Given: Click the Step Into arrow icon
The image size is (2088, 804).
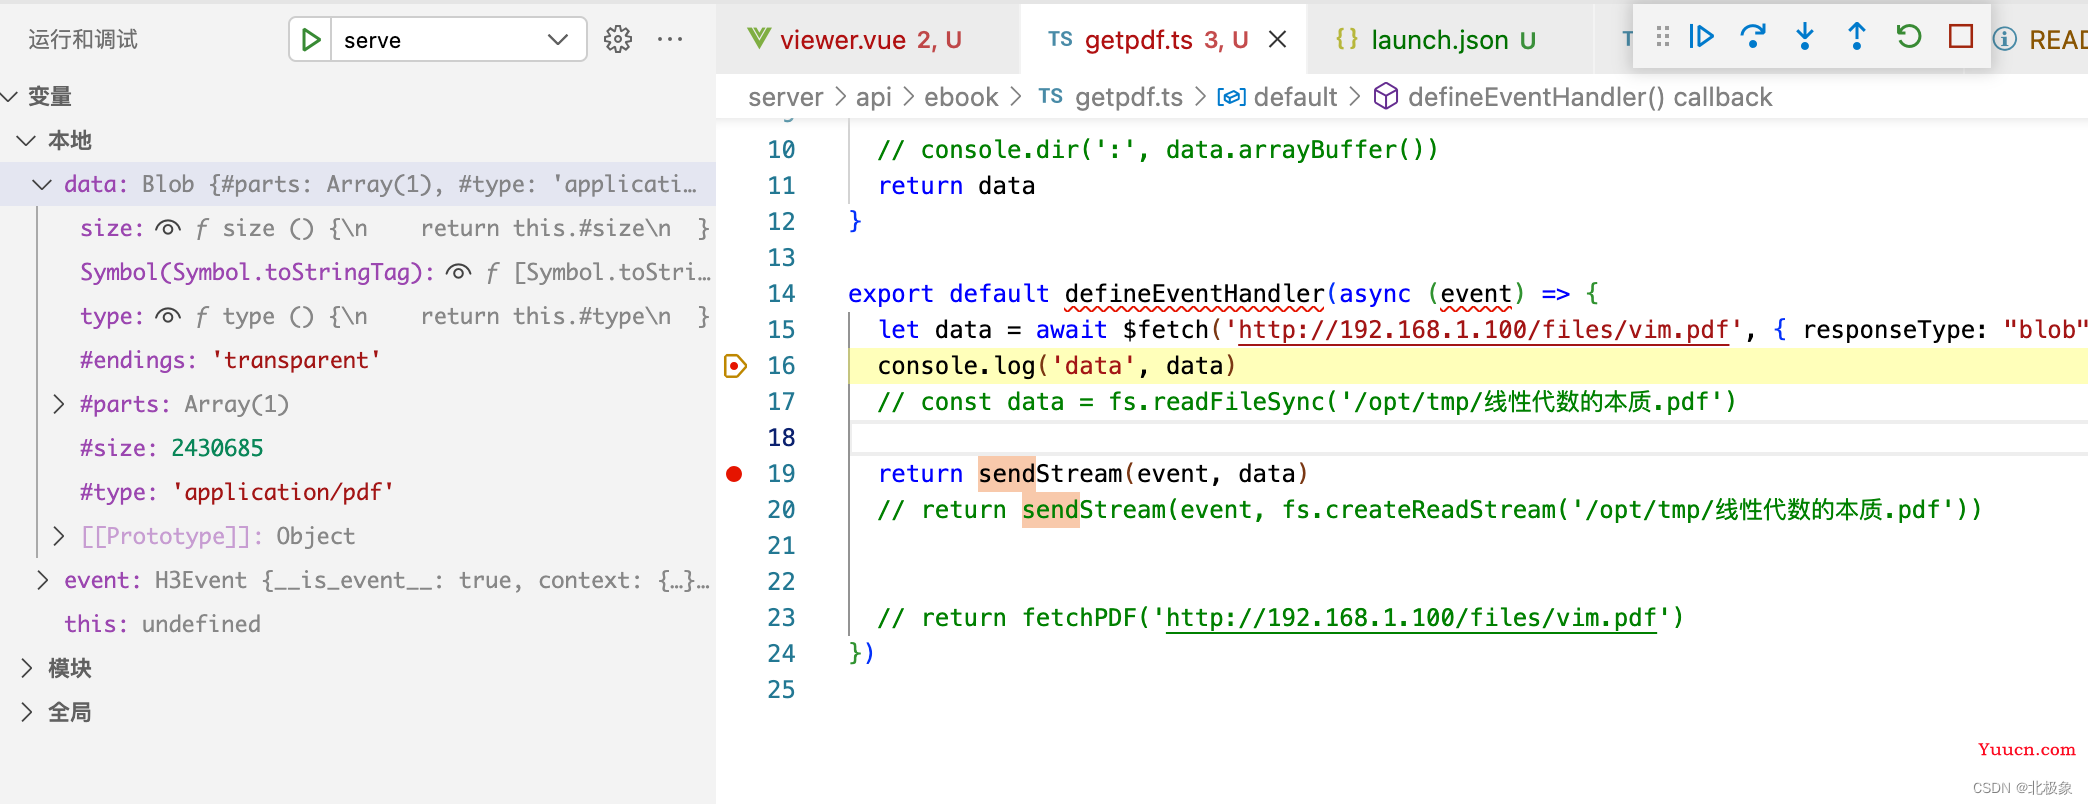Looking at the screenshot, I should (1805, 37).
